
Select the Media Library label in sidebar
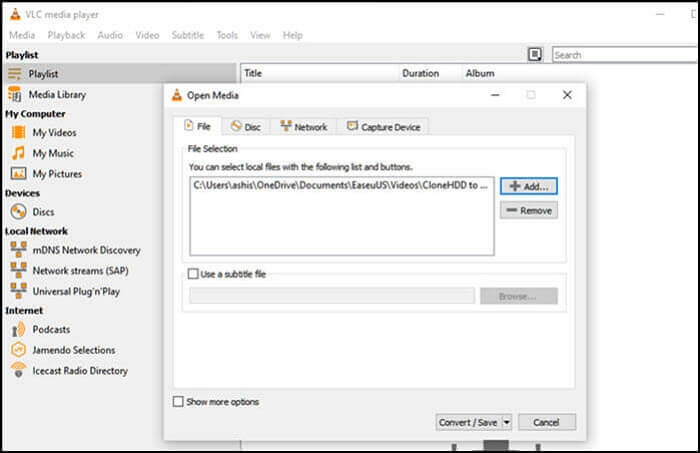(57, 95)
